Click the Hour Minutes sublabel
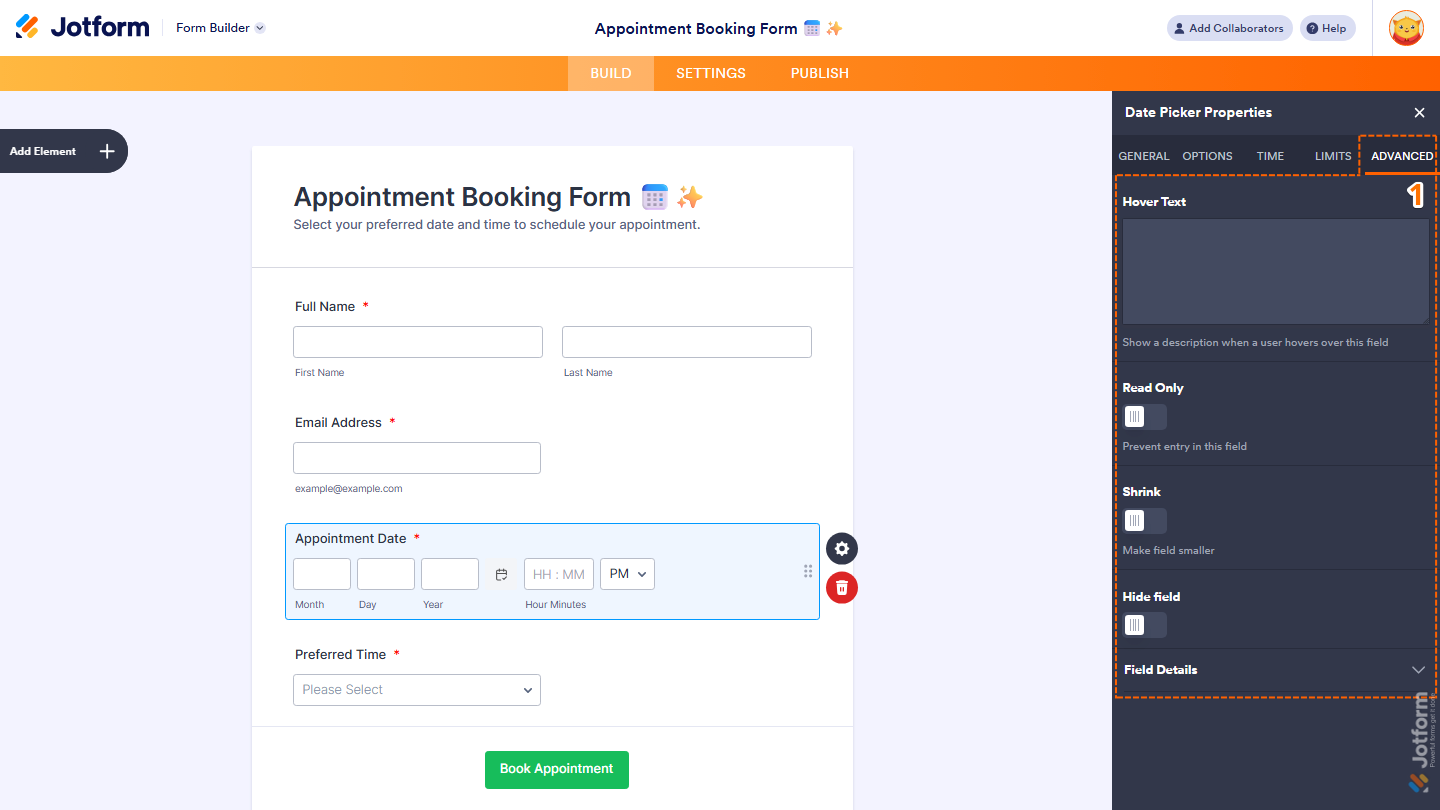The width and height of the screenshot is (1440, 810). [x=556, y=605]
